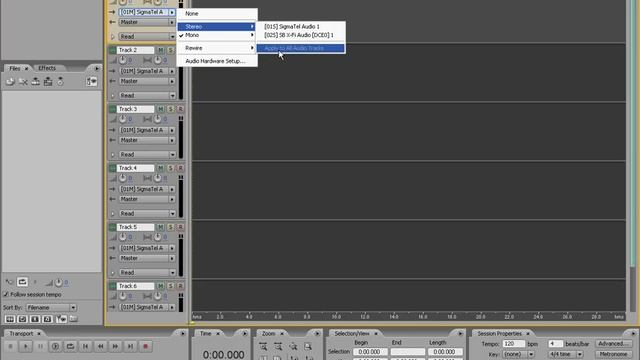
Task: Click the Close File icon in Files panel
Action: pyautogui.click(x=23, y=82)
